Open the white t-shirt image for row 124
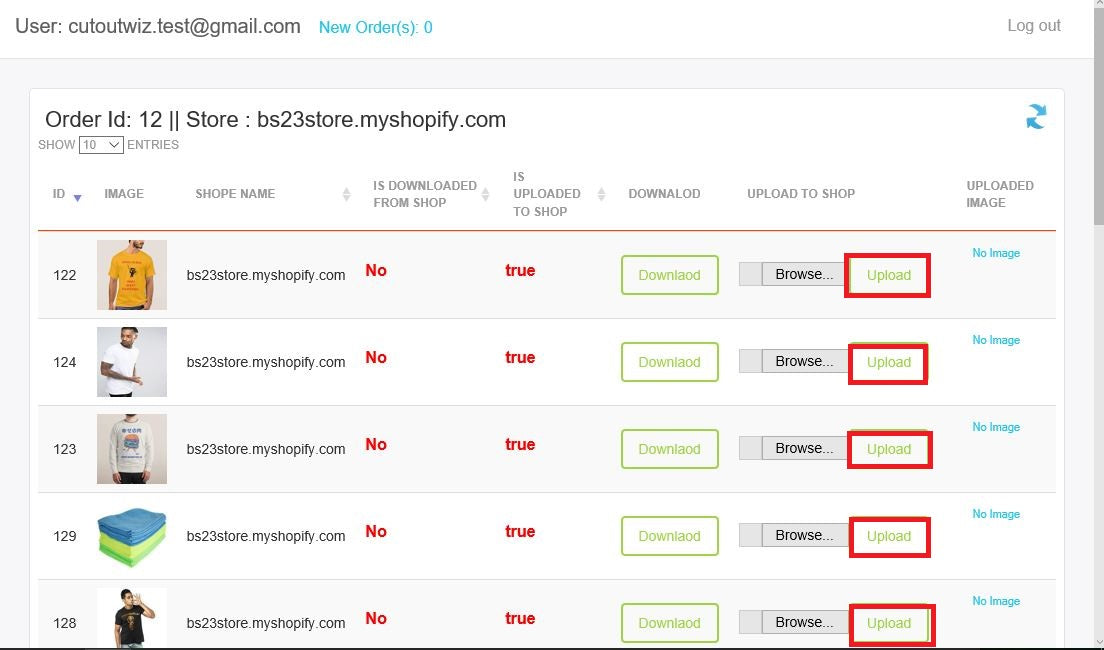The width and height of the screenshot is (1104, 650). pos(132,362)
